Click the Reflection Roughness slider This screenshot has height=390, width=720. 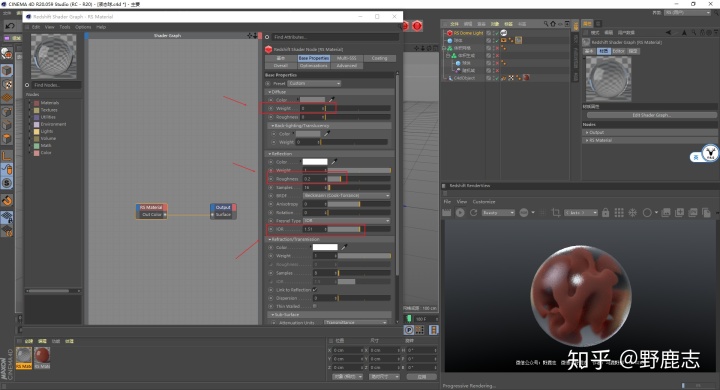(359, 179)
